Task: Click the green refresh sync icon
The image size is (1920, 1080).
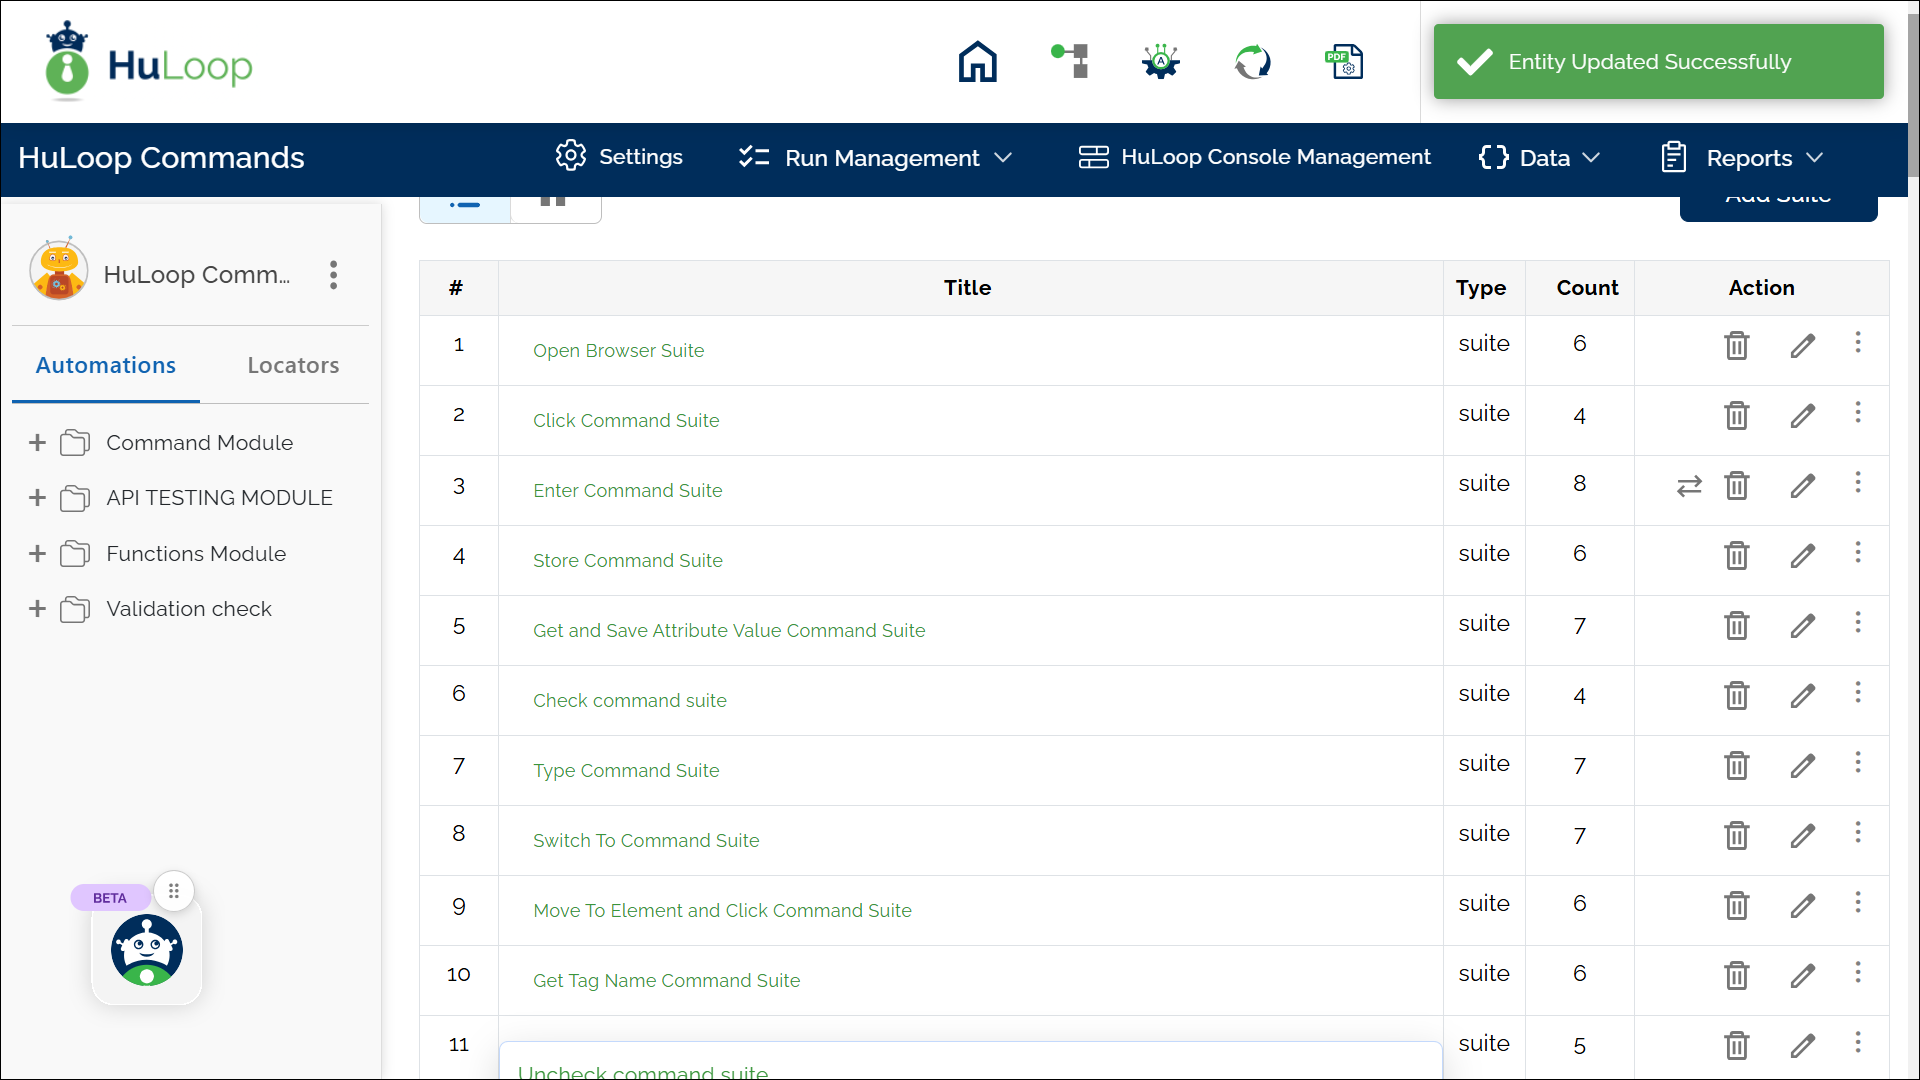Action: [1252, 62]
